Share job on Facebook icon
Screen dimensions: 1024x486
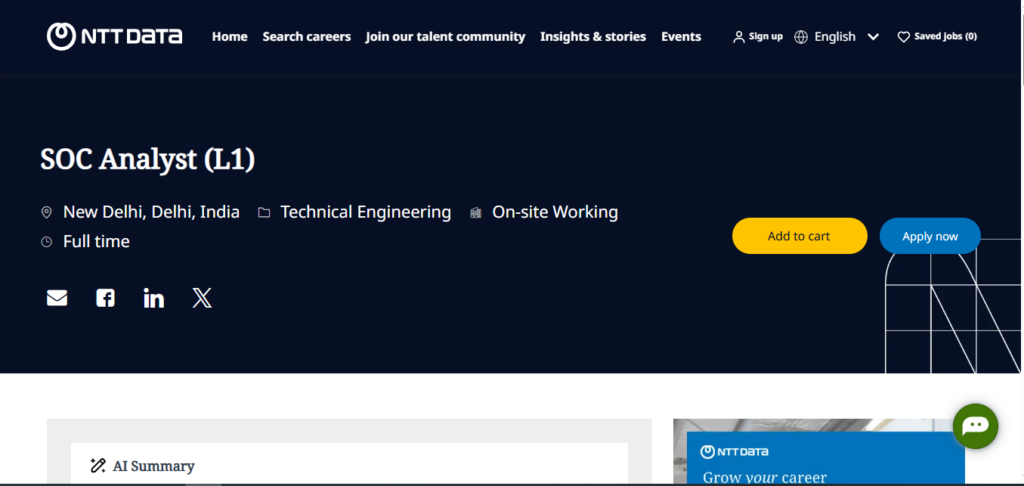click(x=105, y=299)
